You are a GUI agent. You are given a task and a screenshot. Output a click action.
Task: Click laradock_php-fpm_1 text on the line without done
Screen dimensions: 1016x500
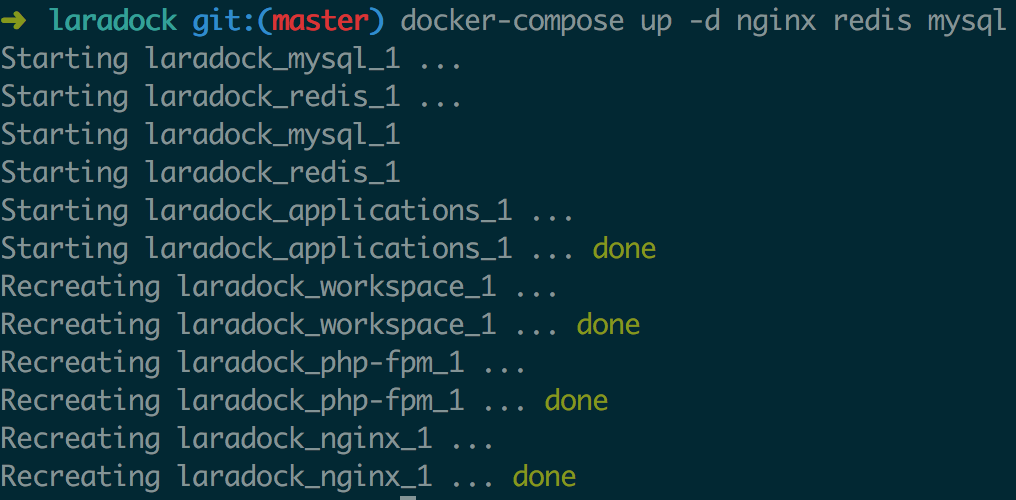(321, 364)
